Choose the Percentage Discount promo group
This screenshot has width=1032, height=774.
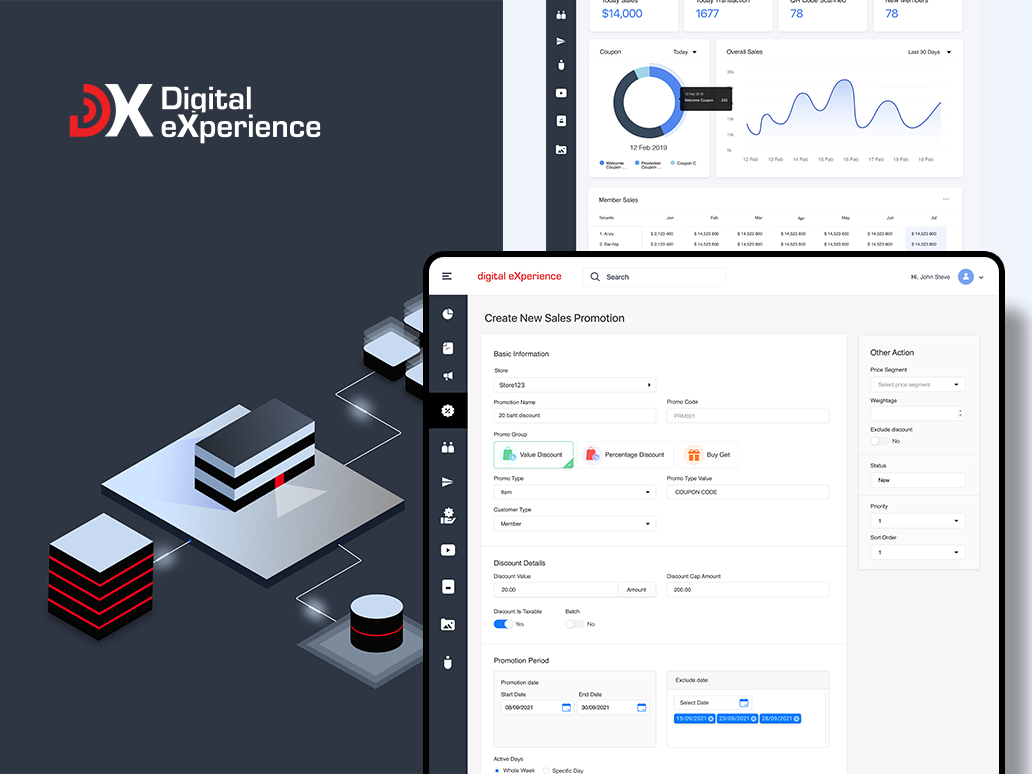coord(625,455)
